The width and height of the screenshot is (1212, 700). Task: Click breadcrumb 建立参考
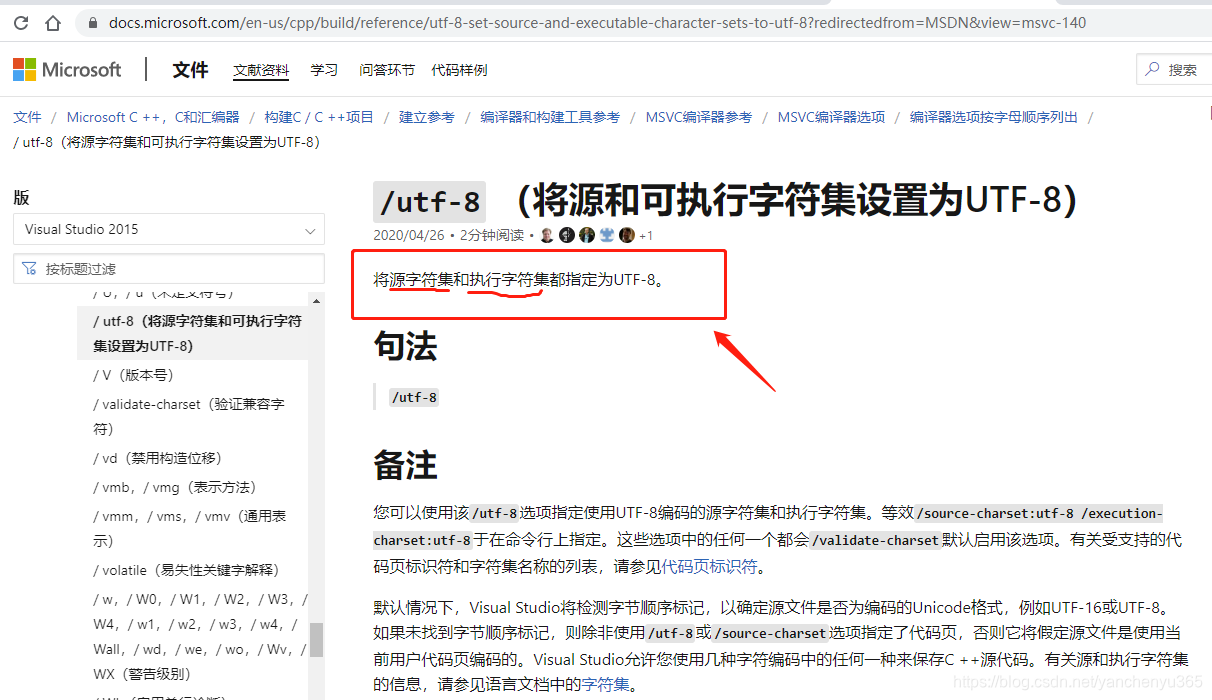click(x=427, y=117)
